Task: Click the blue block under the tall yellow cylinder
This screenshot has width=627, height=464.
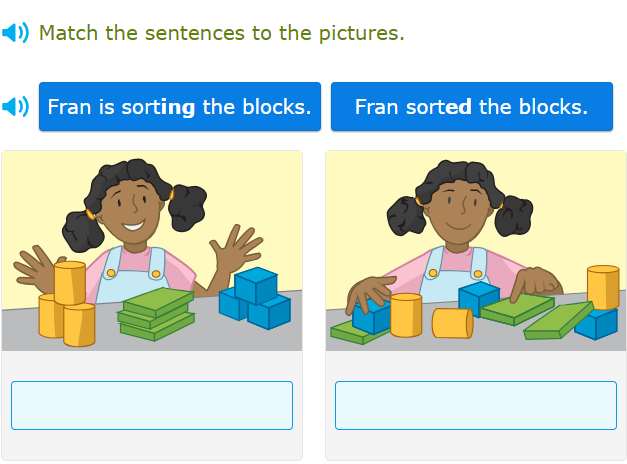Action: click(x=597, y=322)
